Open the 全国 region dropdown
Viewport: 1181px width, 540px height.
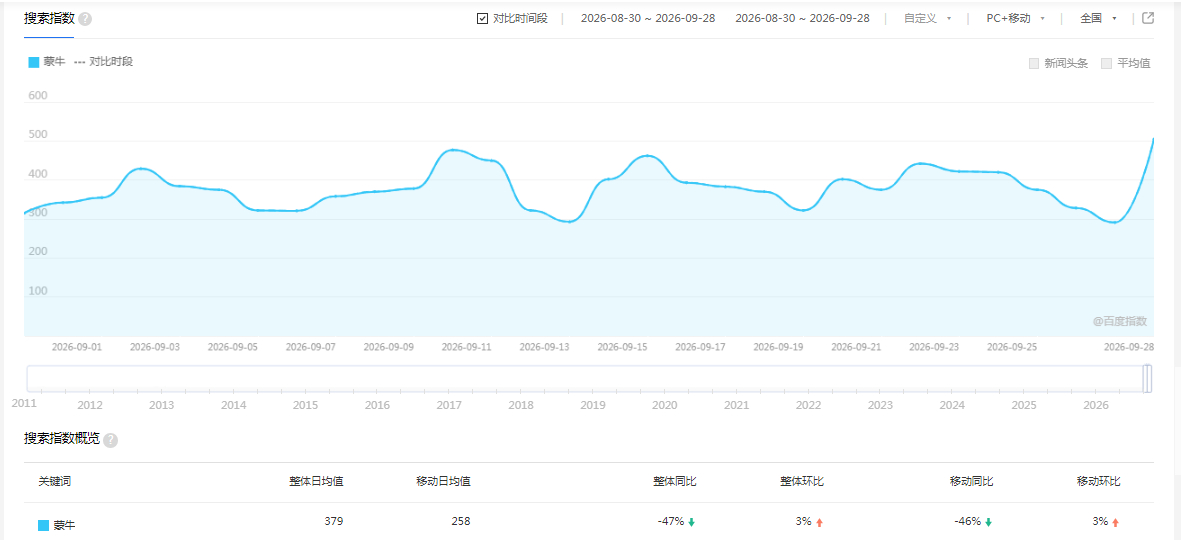[1098, 18]
